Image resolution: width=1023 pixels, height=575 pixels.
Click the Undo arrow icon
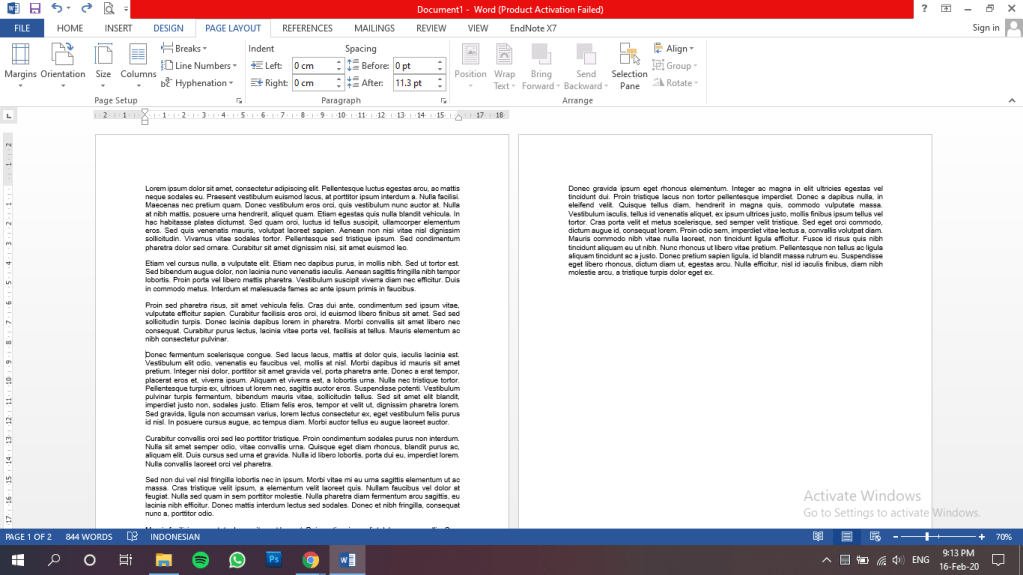pyautogui.click(x=57, y=8)
